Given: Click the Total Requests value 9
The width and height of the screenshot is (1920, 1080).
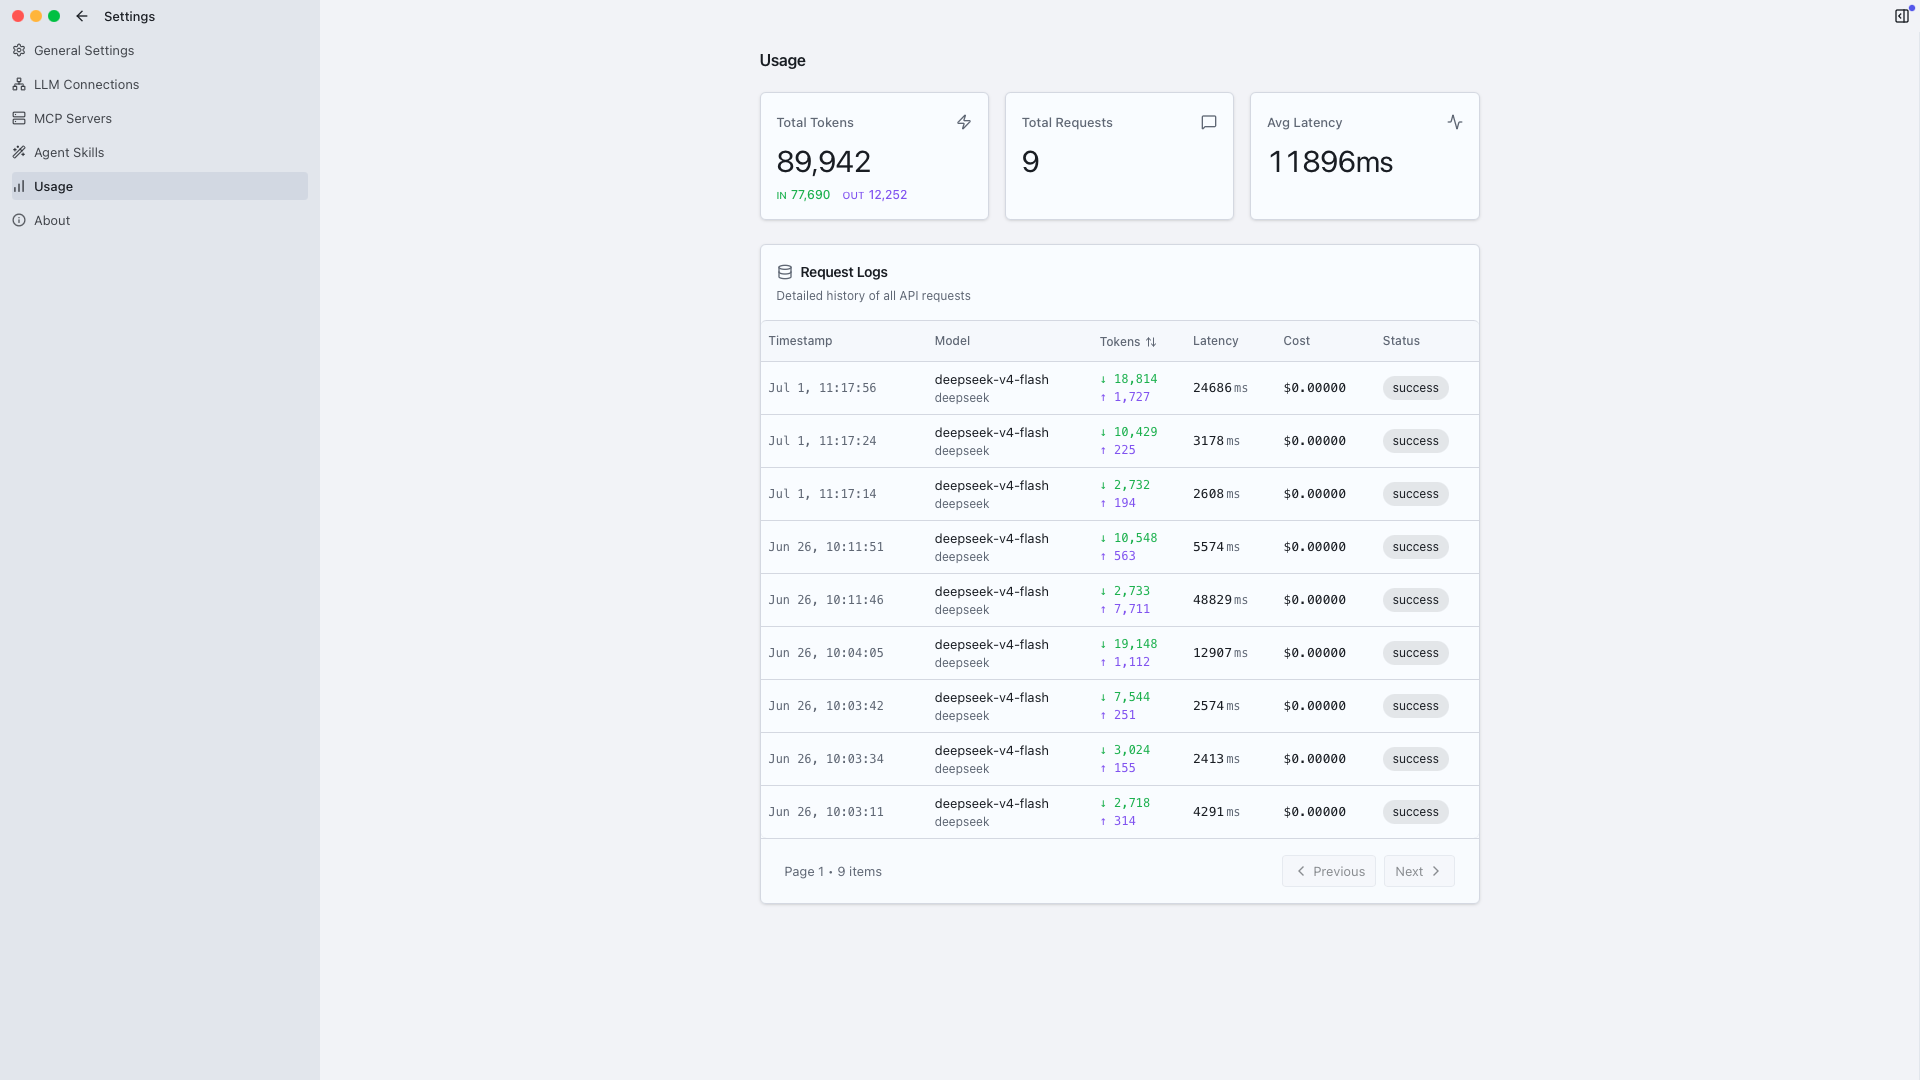Looking at the screenshot, I should coord(1030,162).
